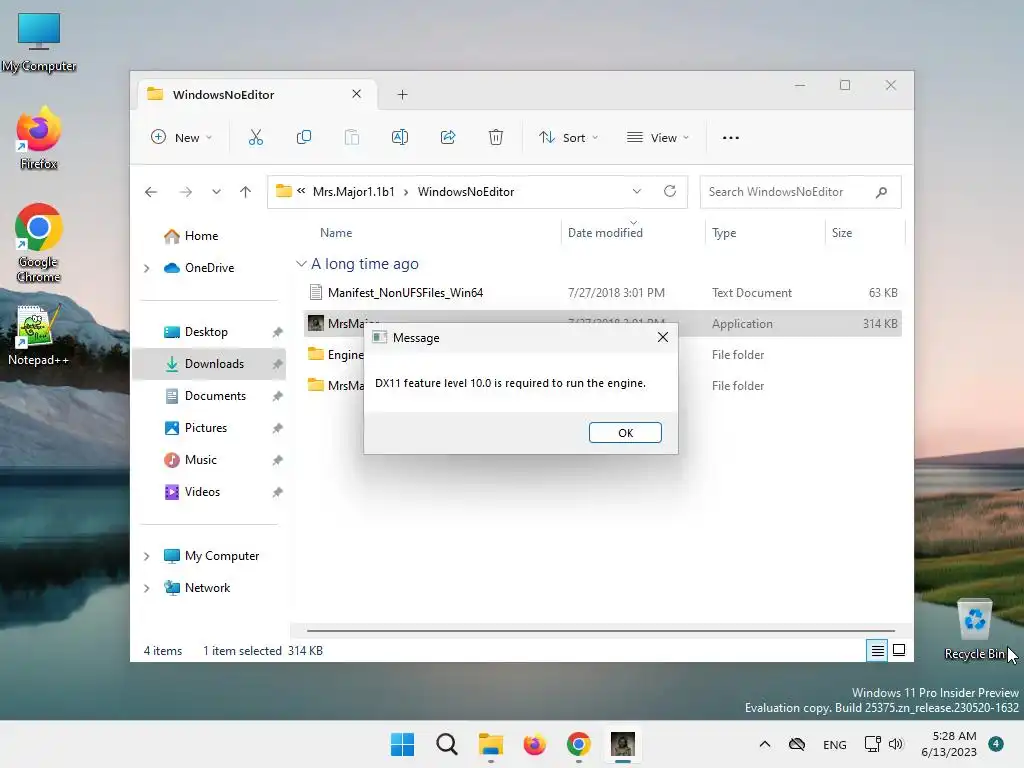
Task: Expand the address bar history dropdown
Action: pyautogui.click(x=637, y=191)
